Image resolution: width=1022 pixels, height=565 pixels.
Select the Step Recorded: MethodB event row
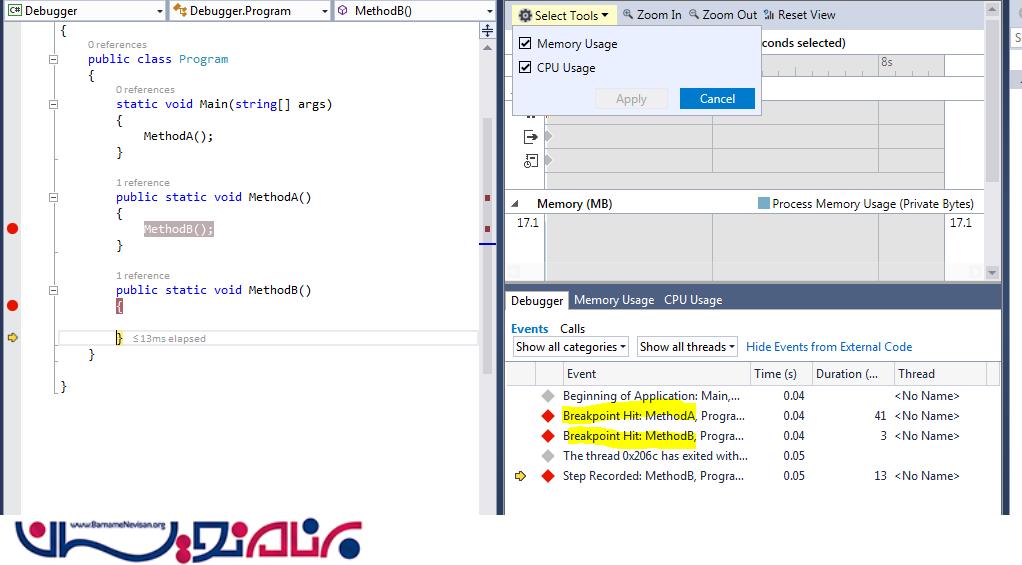click(x=654, y=476)
